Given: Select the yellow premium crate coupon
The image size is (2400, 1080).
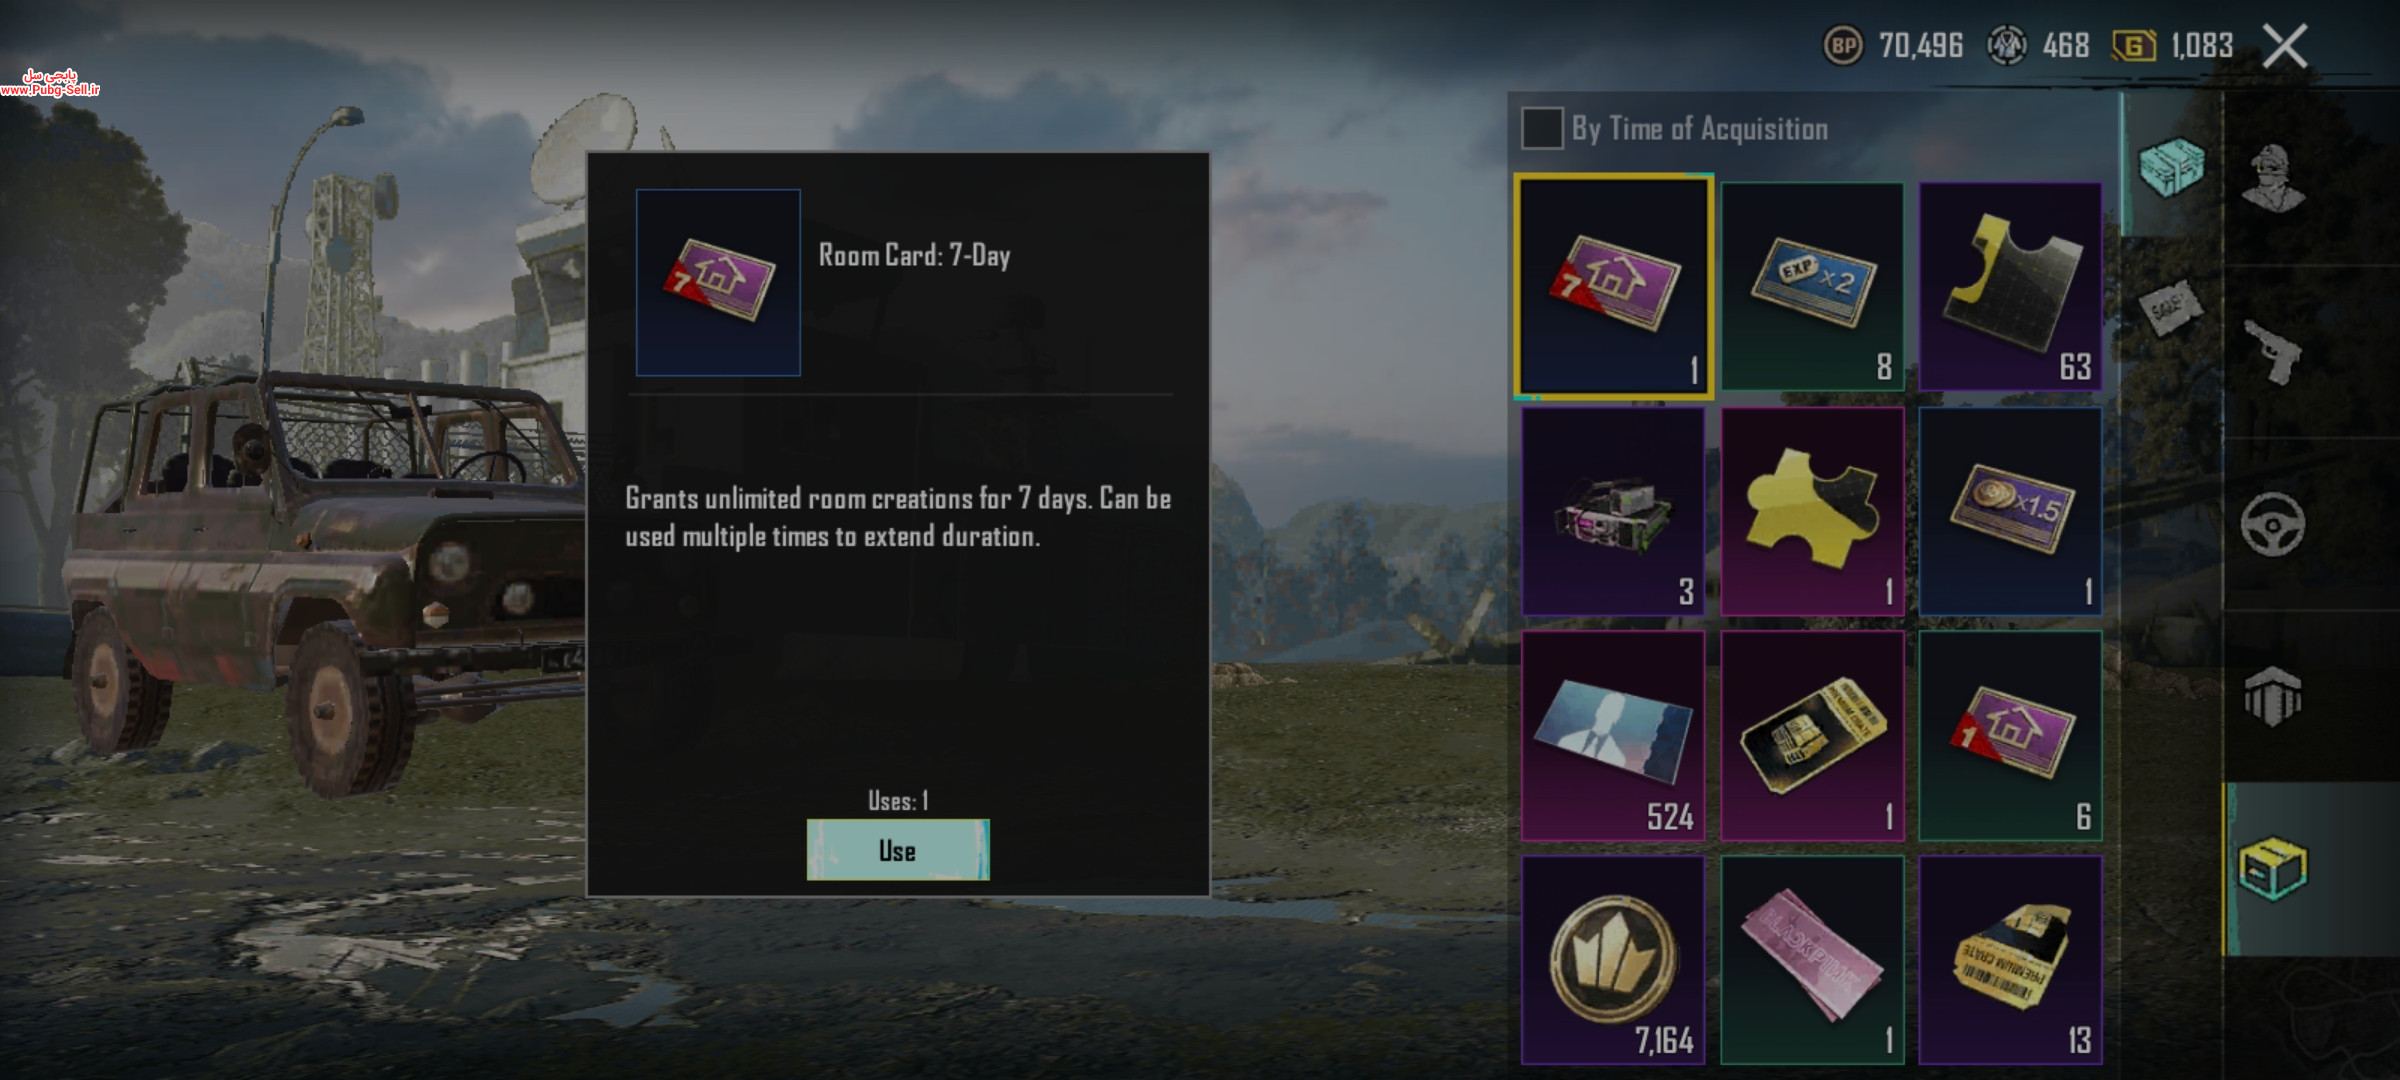Looking at the screenshot, I should point(2010,959).
